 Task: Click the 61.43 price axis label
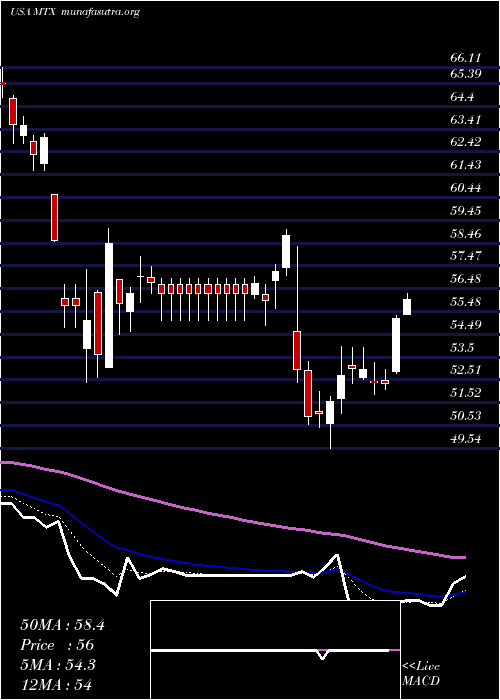point(466,165)
